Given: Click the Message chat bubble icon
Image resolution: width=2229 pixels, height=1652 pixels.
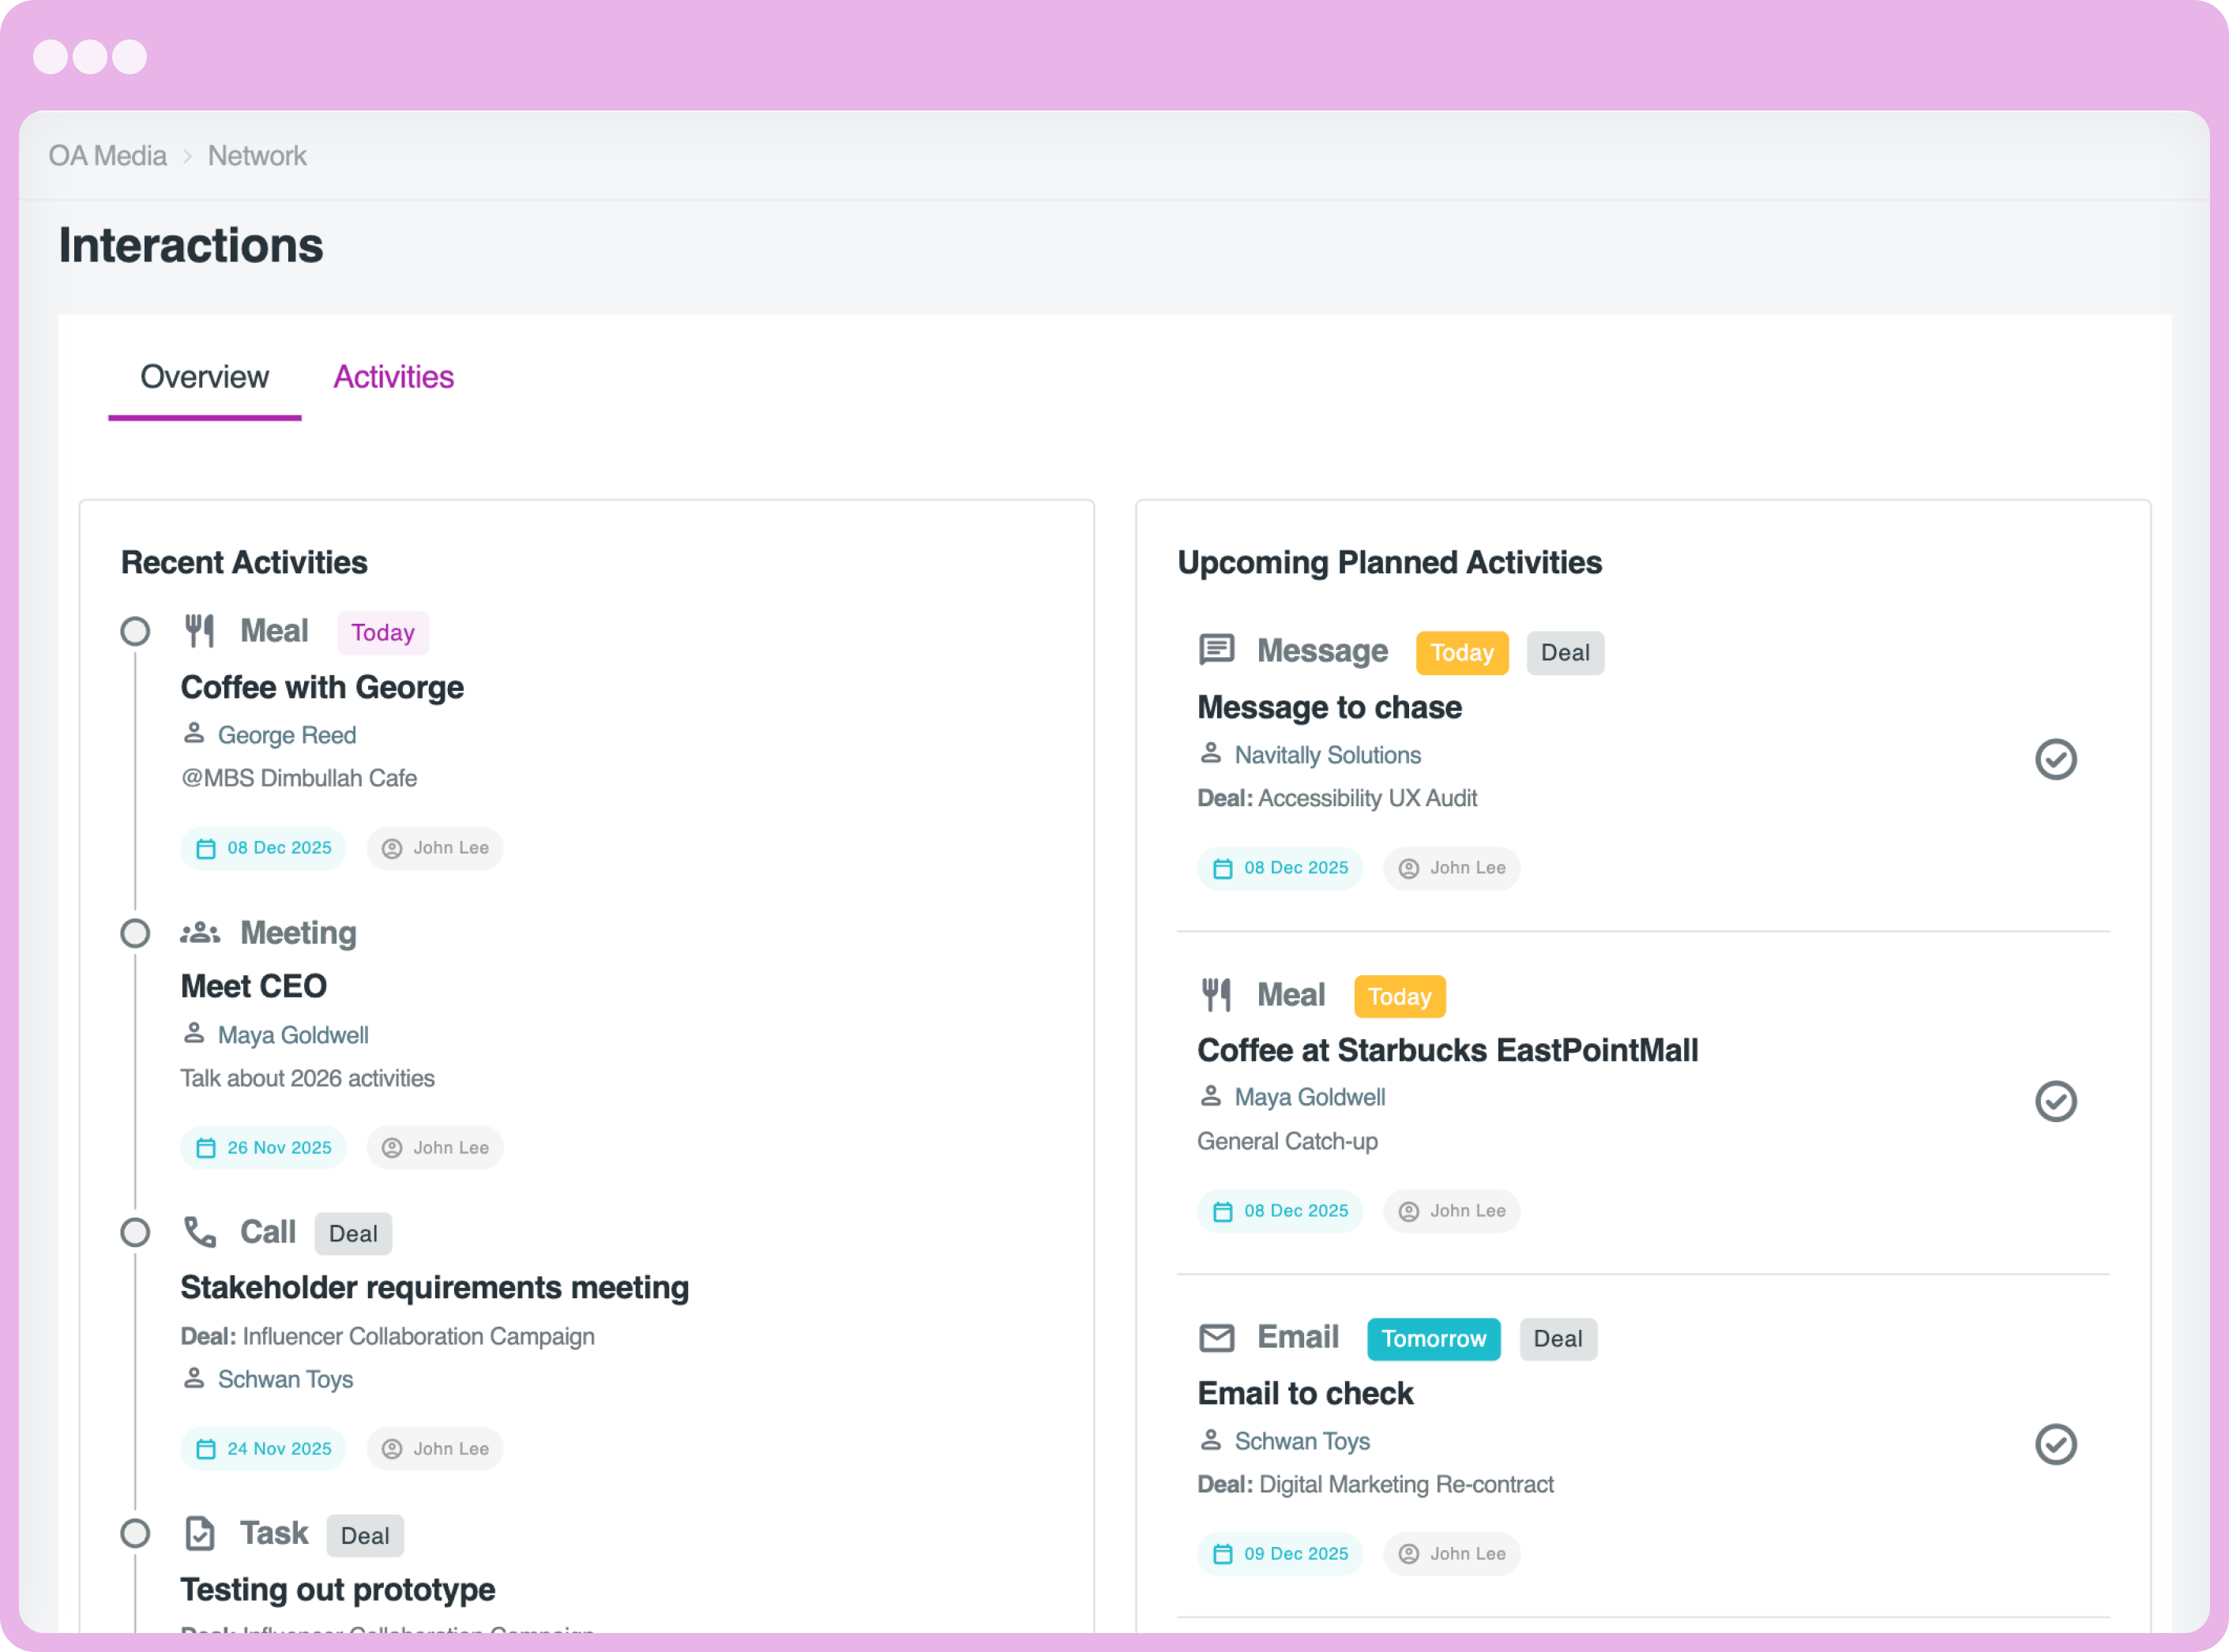Looking at the screenshot, I should pos(1216,650).
